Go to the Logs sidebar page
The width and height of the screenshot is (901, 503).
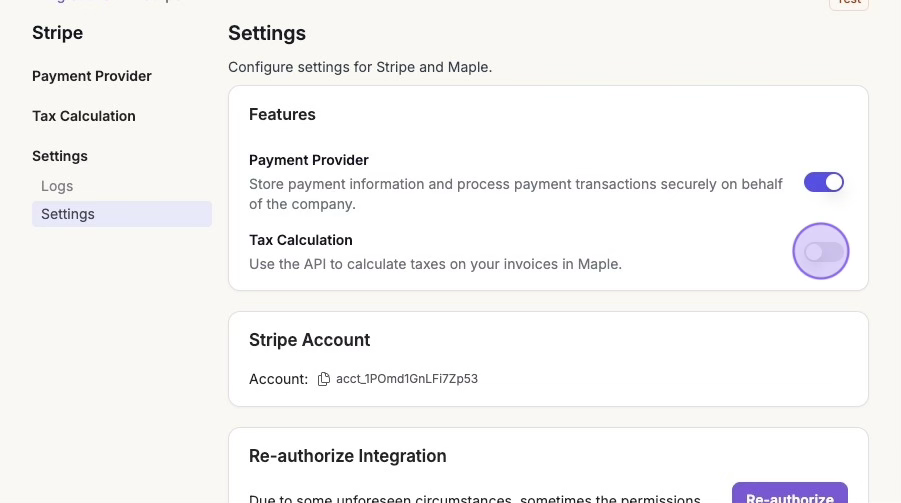(x=57, y=186)
